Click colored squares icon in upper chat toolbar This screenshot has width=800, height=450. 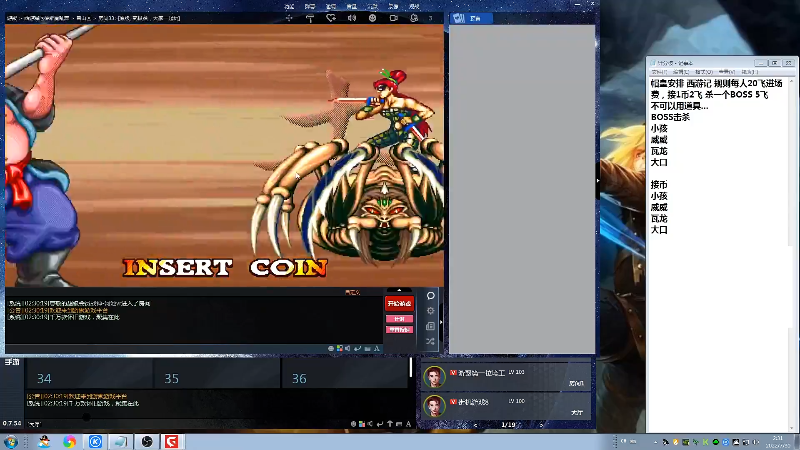point(340,348)
